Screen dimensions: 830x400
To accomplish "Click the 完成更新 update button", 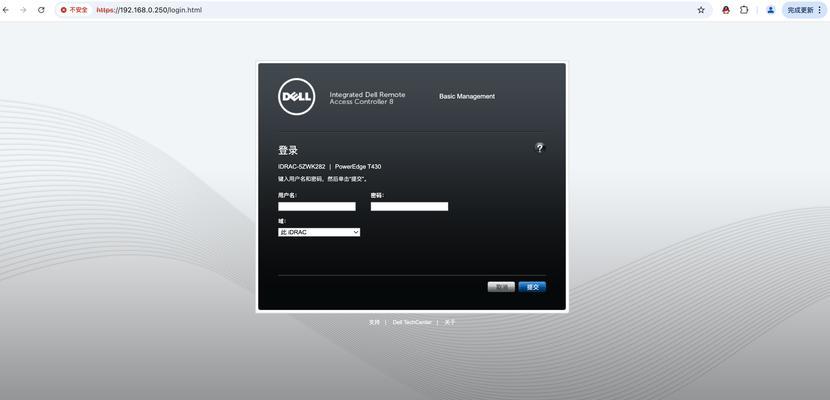I will click(800, 10).
